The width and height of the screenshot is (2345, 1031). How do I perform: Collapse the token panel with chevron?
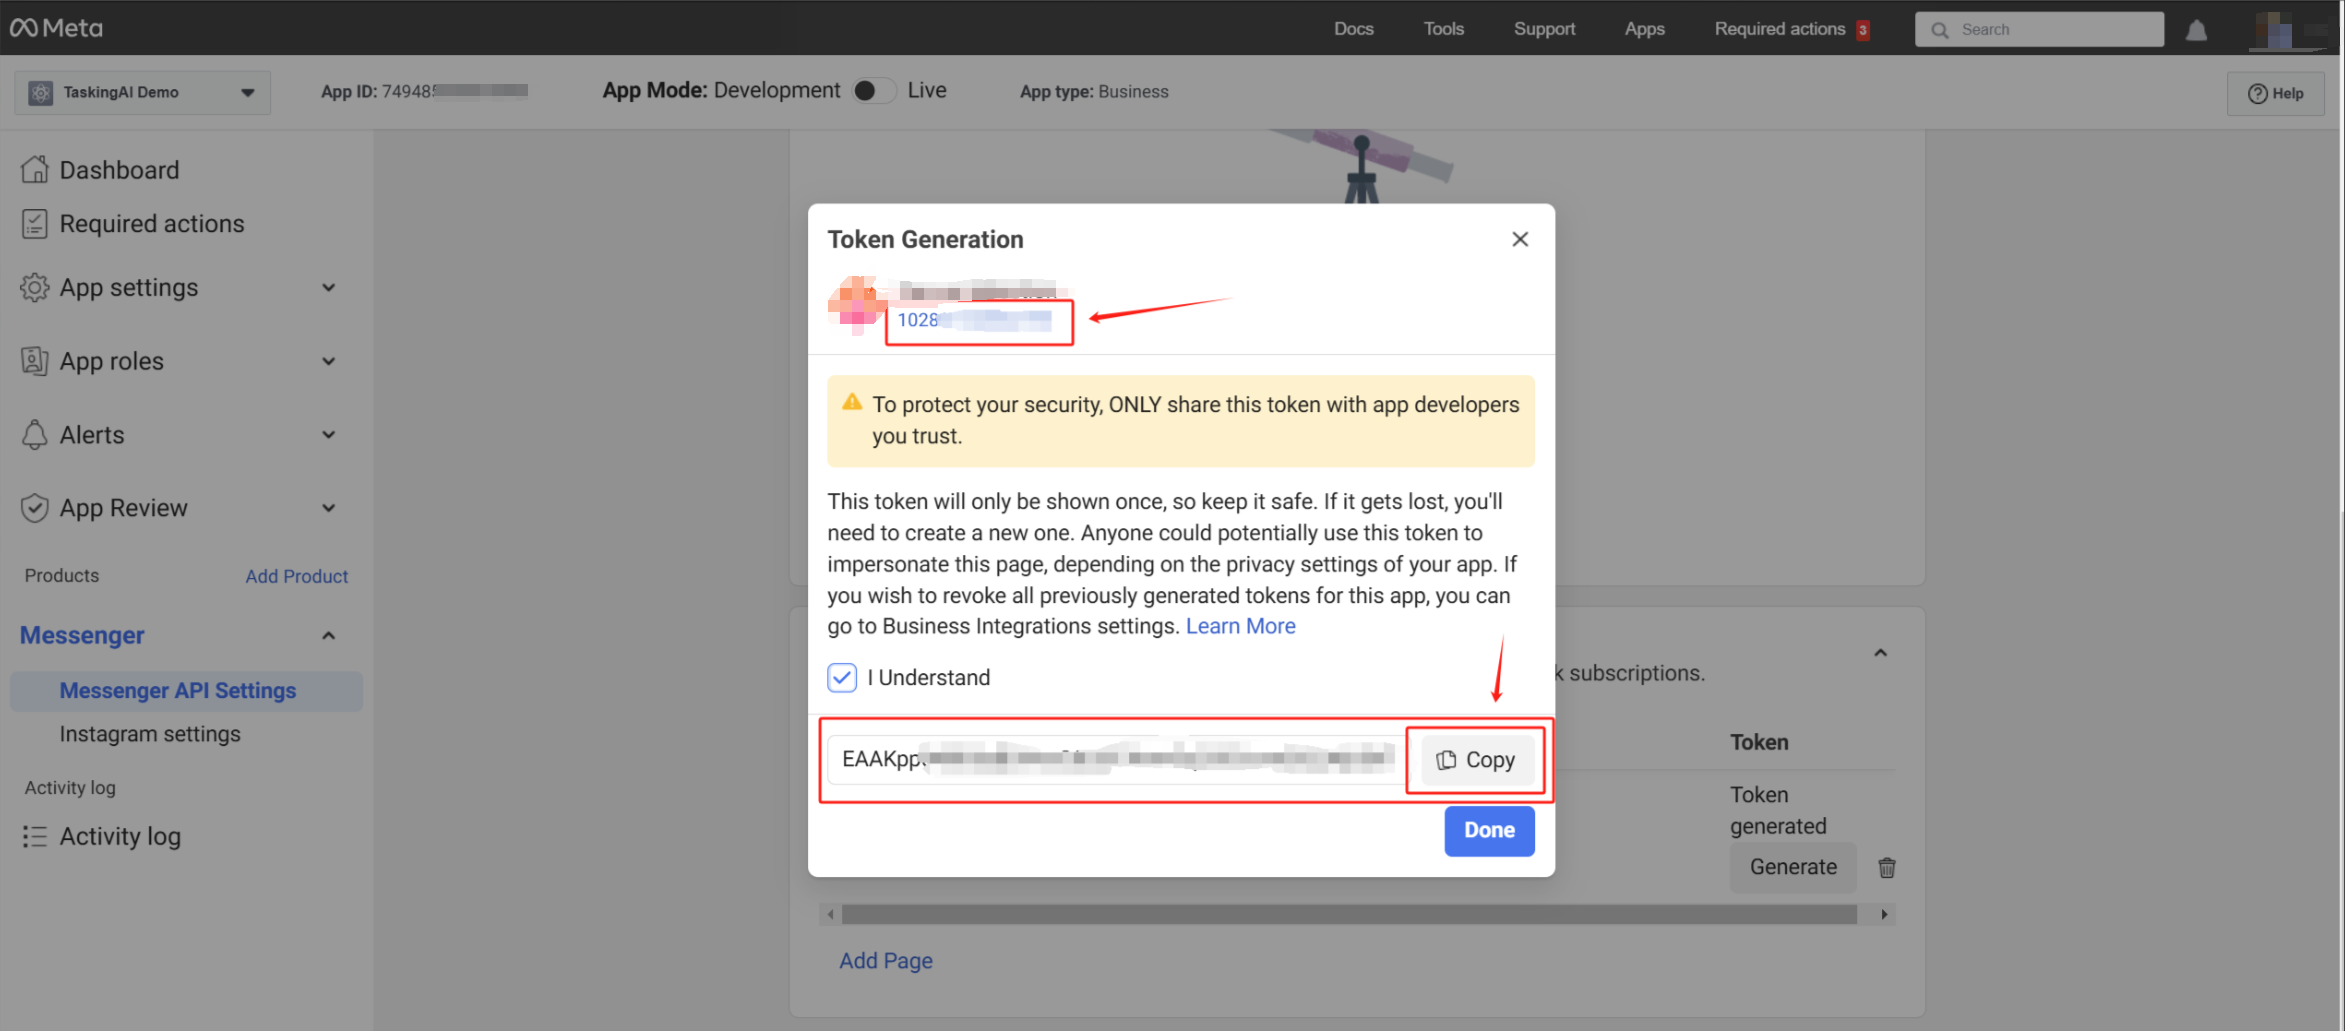(x=1880, y=653)
